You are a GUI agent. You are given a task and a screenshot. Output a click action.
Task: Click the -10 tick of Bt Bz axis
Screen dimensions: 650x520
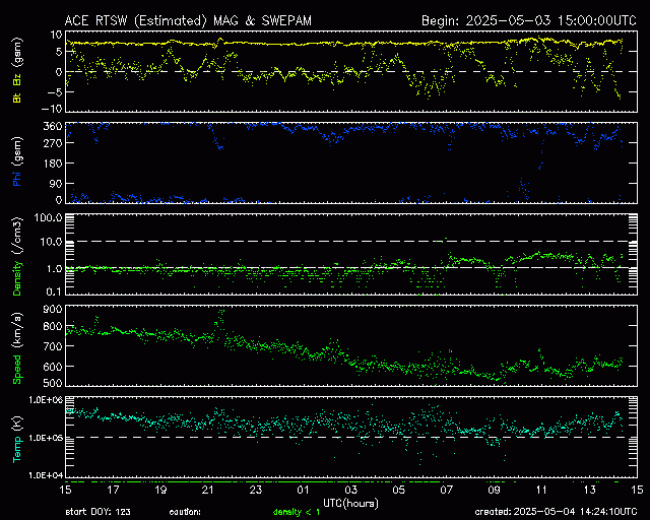pyautogui.click(x=51, y=108)
